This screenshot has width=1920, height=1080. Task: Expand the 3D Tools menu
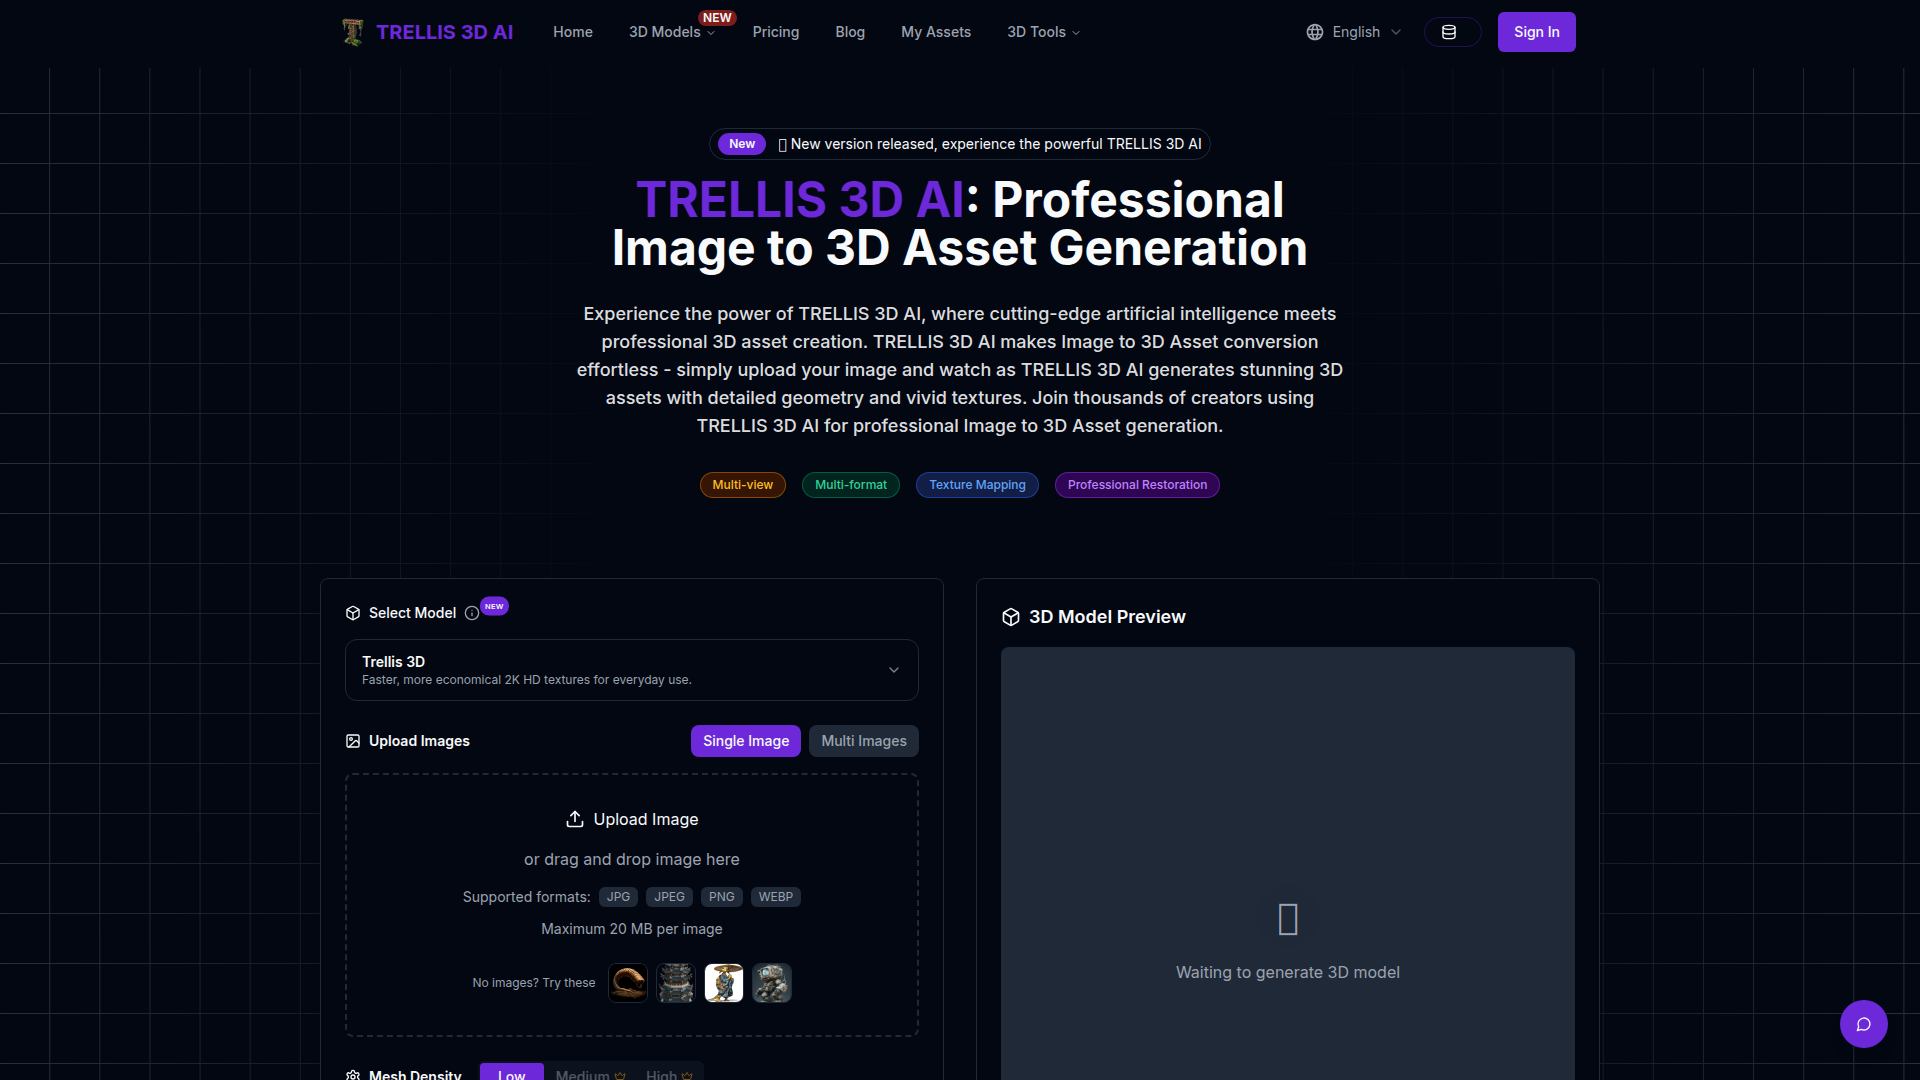(x=1043, y=32)
